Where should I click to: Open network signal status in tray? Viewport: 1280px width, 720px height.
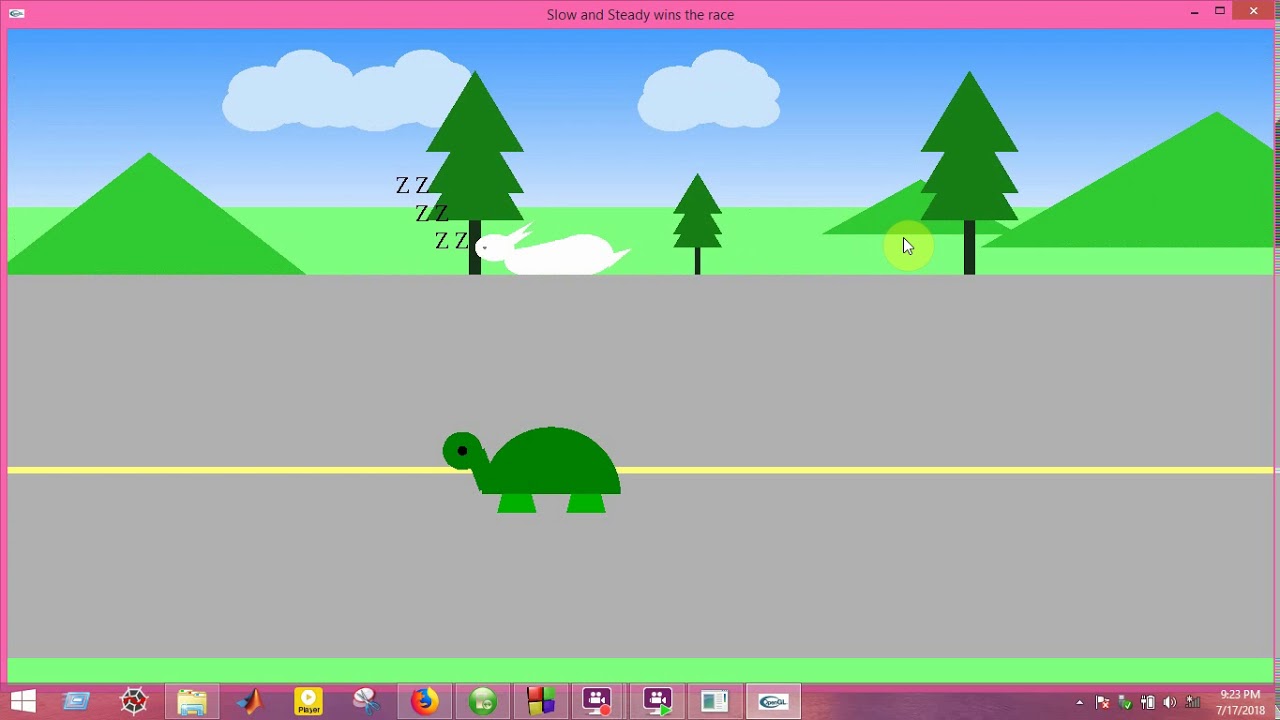click(x=1192, y=703)
